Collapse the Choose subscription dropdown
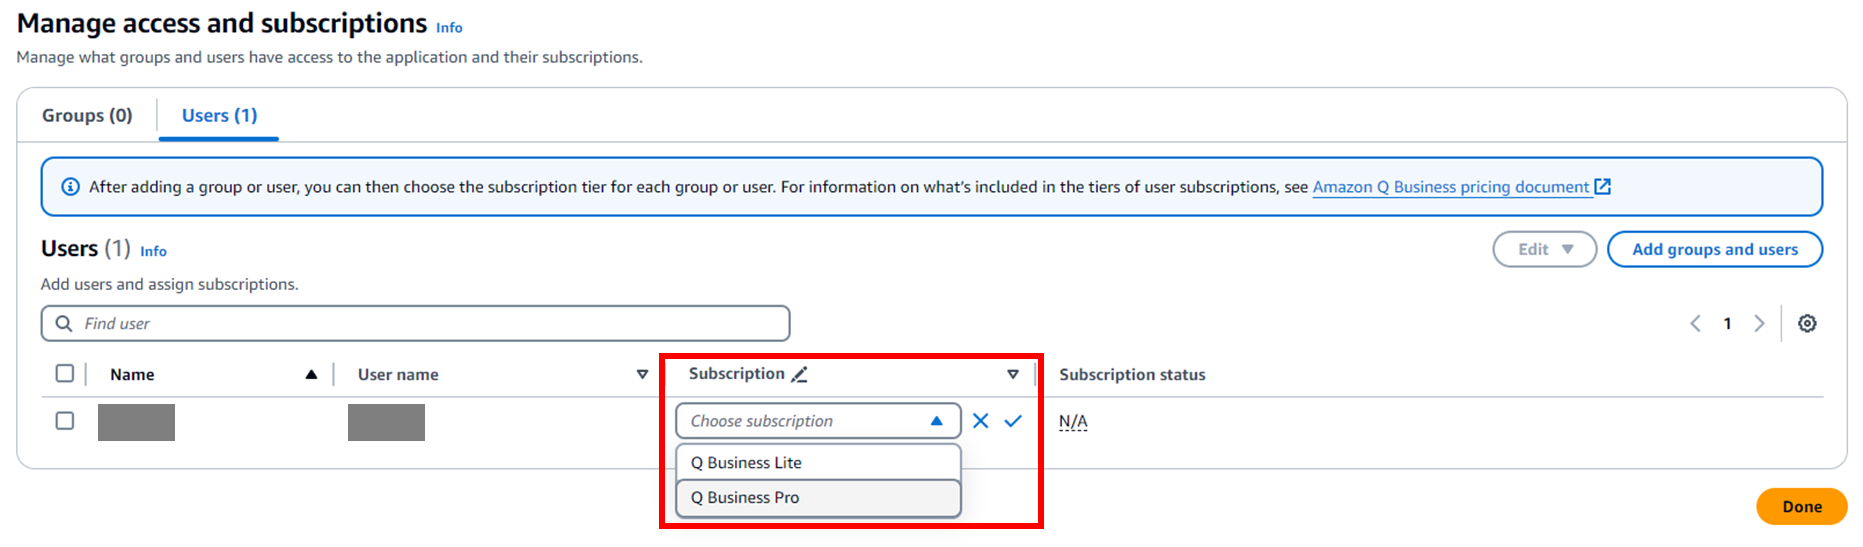The width and height of the screenshot is (1863, 547). coord(936,421)
